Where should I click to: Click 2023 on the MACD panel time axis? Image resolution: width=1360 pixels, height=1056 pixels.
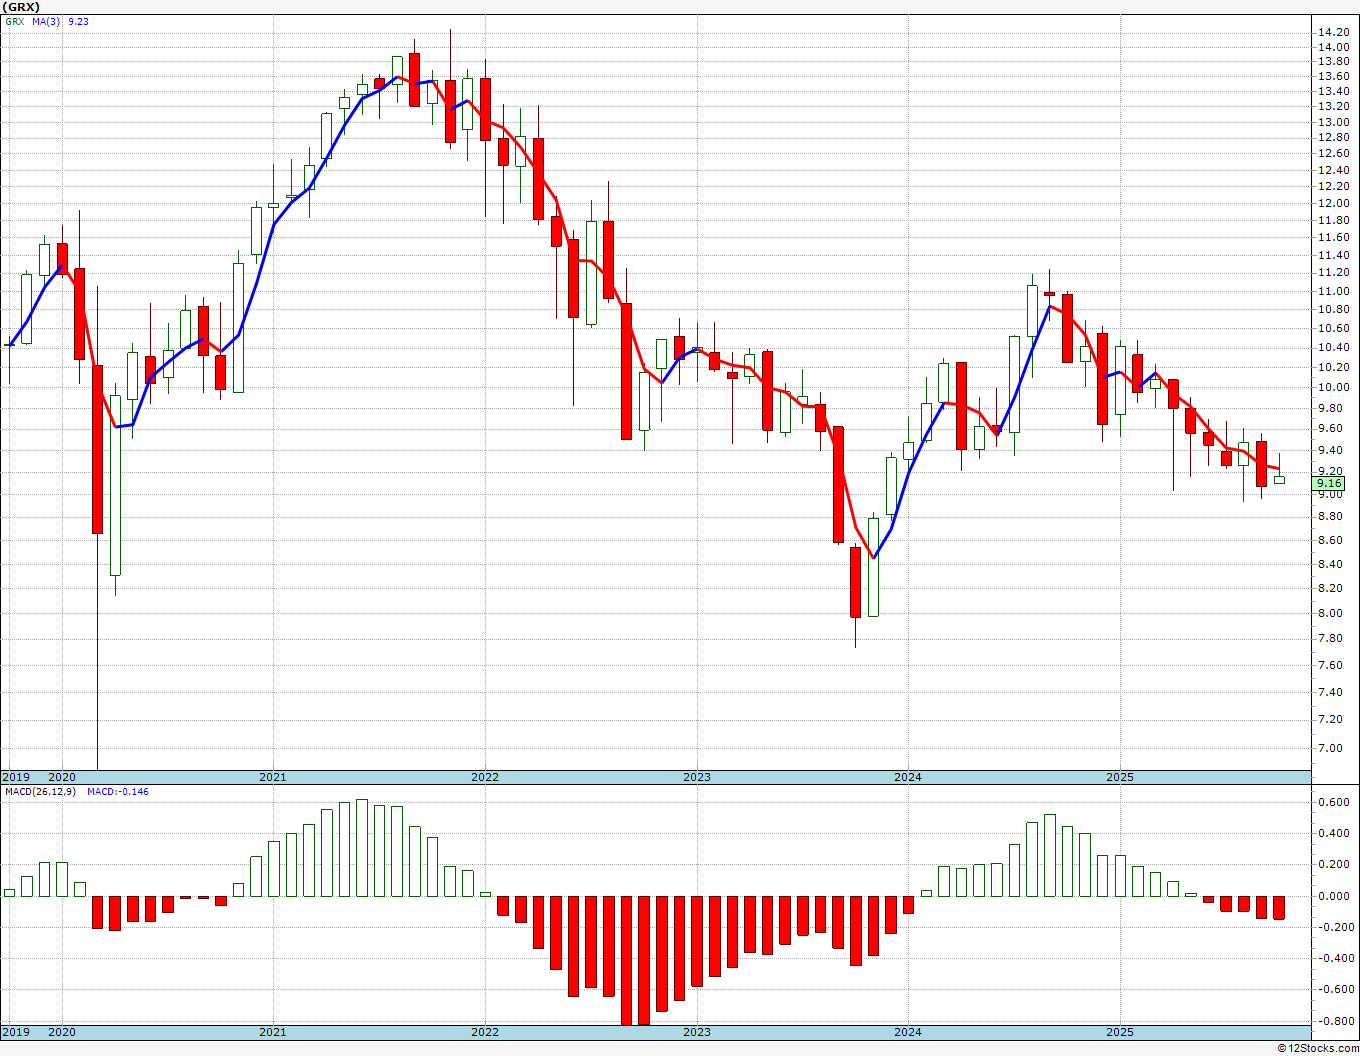pyautogui.click(x=697, y=1032)
